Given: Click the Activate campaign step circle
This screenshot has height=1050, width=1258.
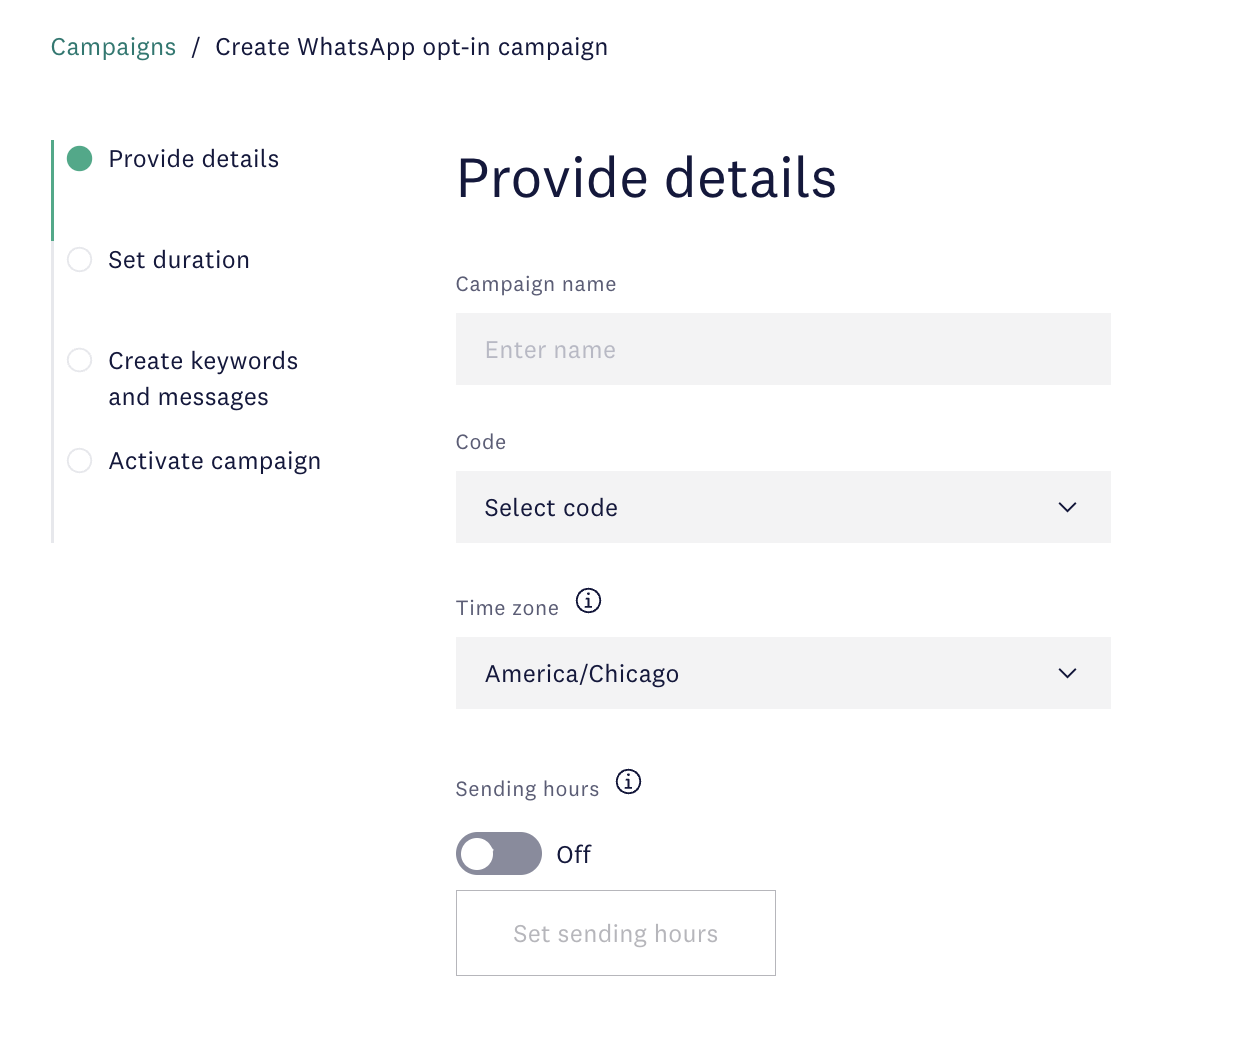Looking at the screenshot, I should (x=79, y=461).
